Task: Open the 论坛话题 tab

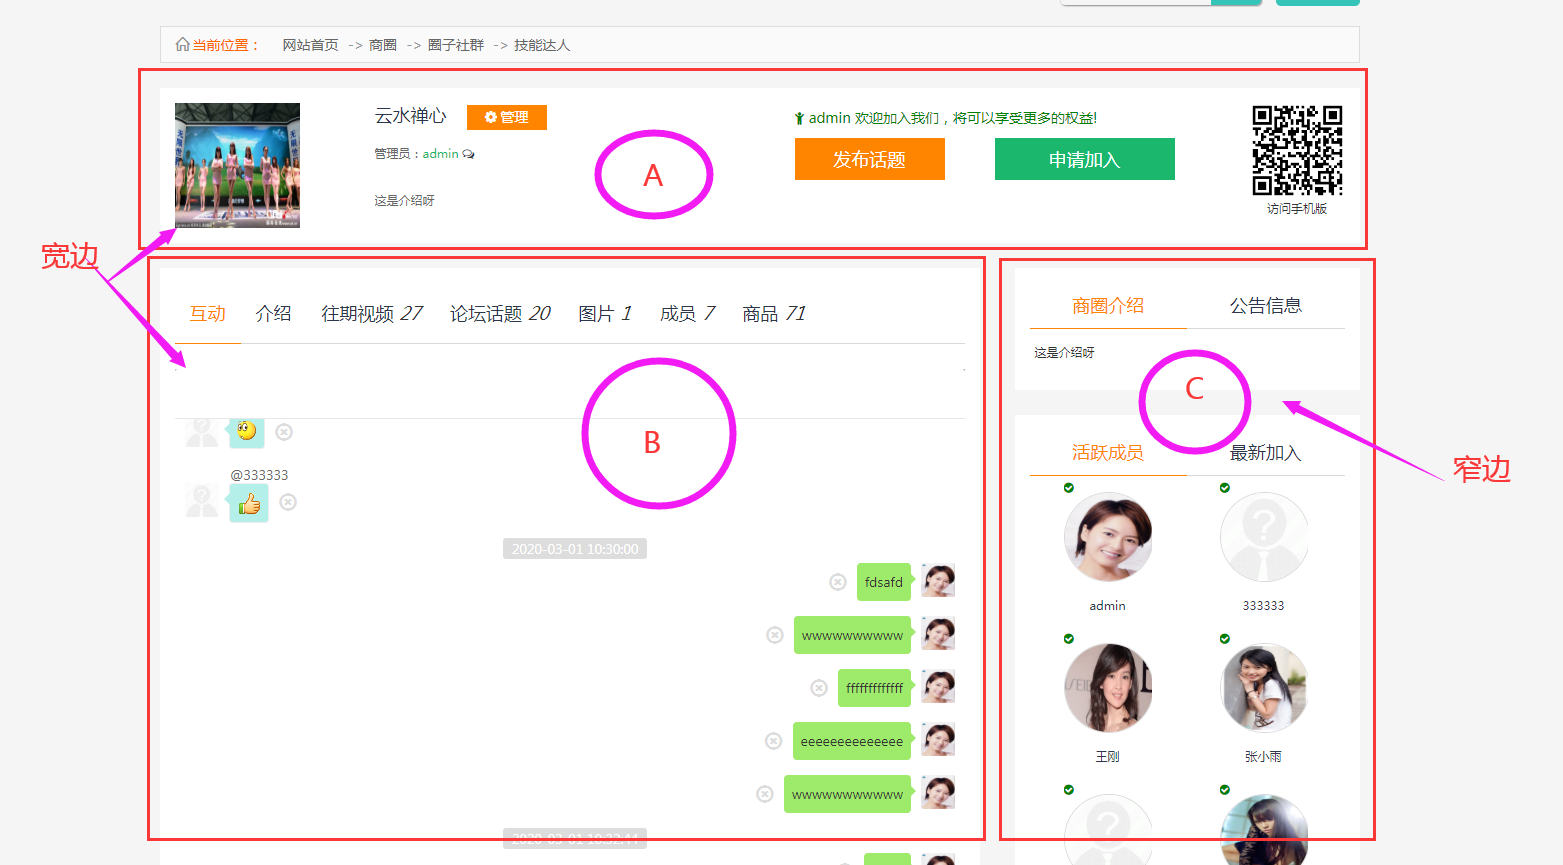Action: click(499, 314)
